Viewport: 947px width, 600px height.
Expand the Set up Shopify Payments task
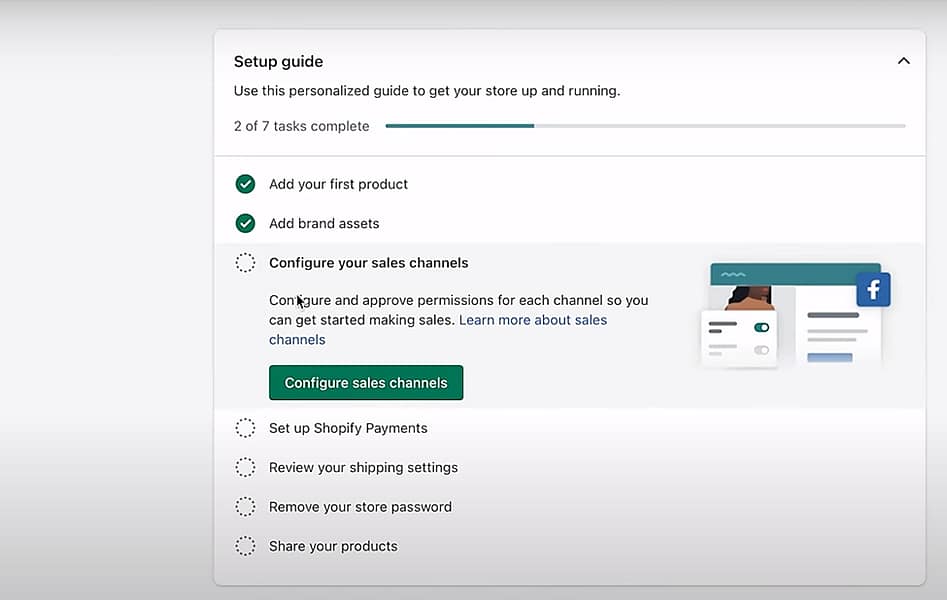coord(348,427)
